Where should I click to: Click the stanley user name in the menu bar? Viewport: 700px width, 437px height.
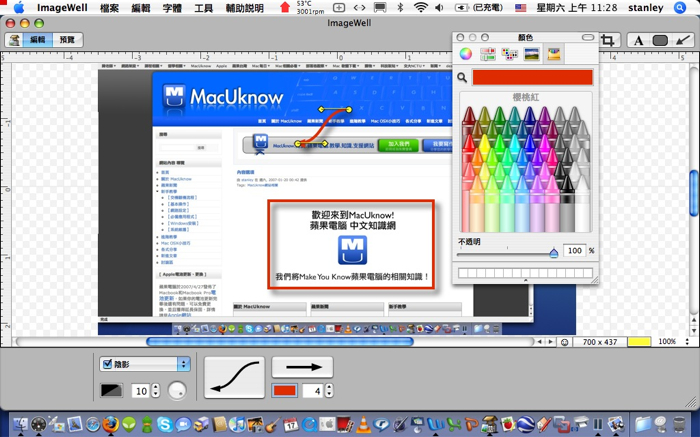(x=646, y=8)
